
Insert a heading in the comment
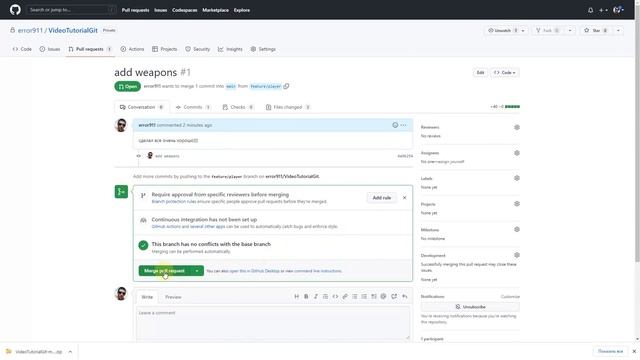[x=297, y=296]
